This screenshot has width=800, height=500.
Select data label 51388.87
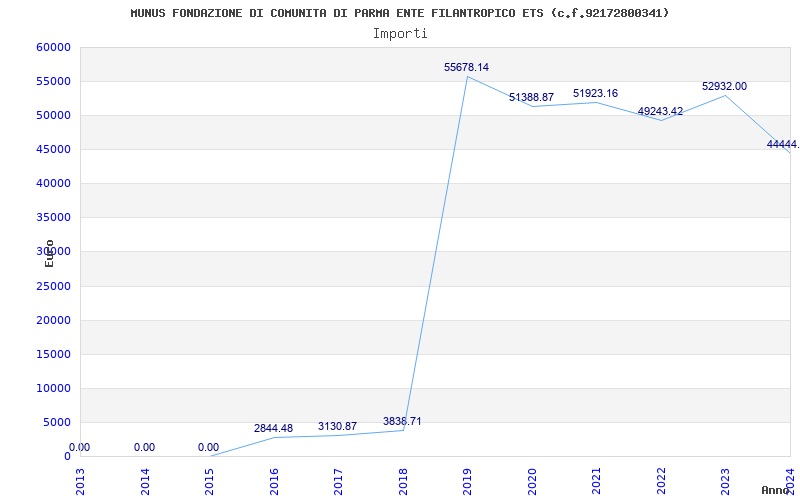pyautogui.click(x=531, y=97)
